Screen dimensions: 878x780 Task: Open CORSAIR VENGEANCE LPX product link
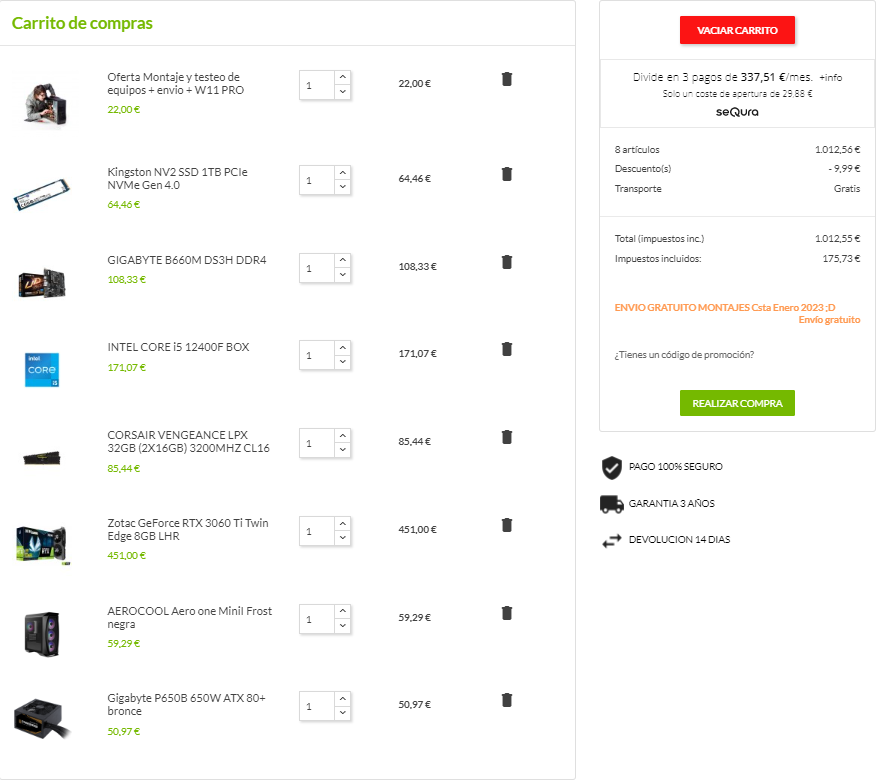point(189,442)
